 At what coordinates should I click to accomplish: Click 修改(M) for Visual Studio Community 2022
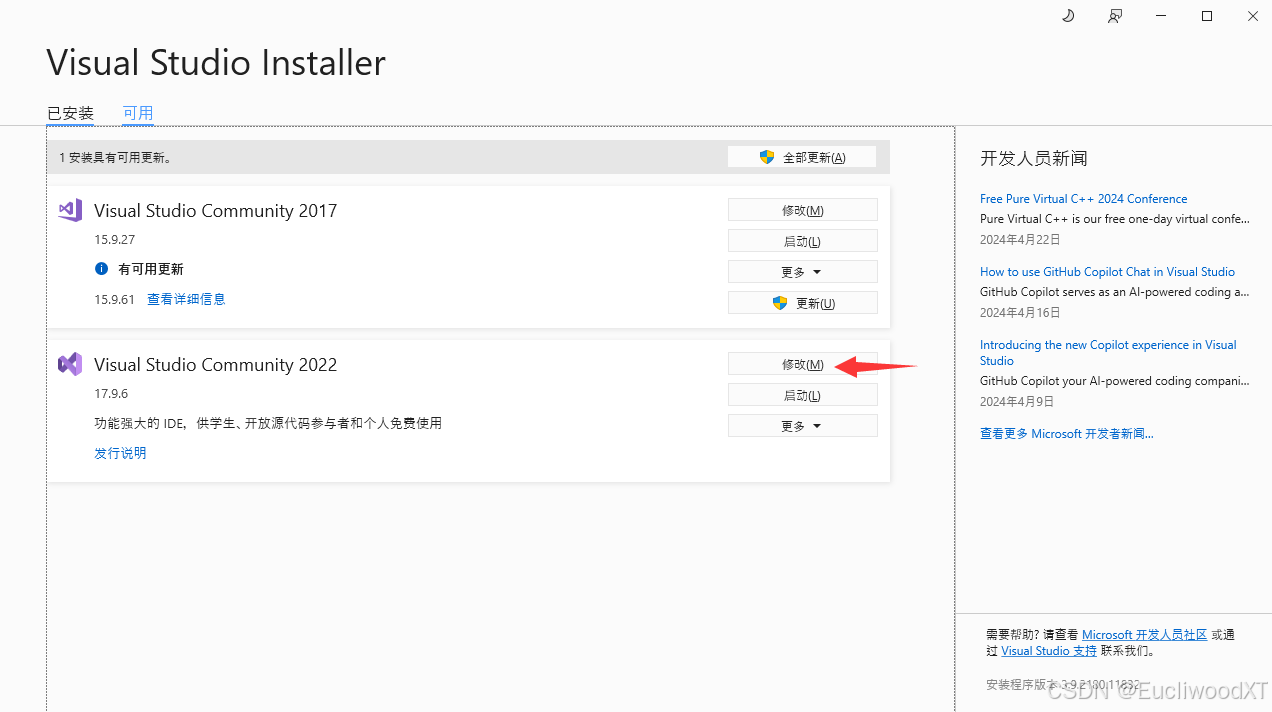click(x=802, y=363)
